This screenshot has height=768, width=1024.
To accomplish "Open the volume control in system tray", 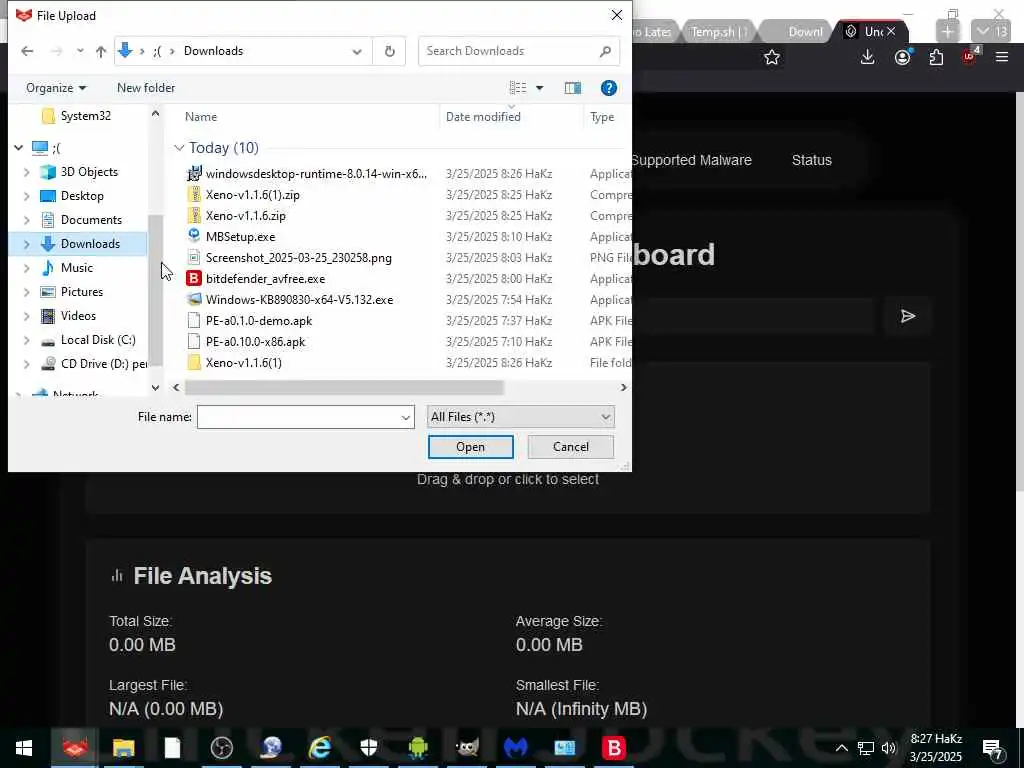I will 889,748.
